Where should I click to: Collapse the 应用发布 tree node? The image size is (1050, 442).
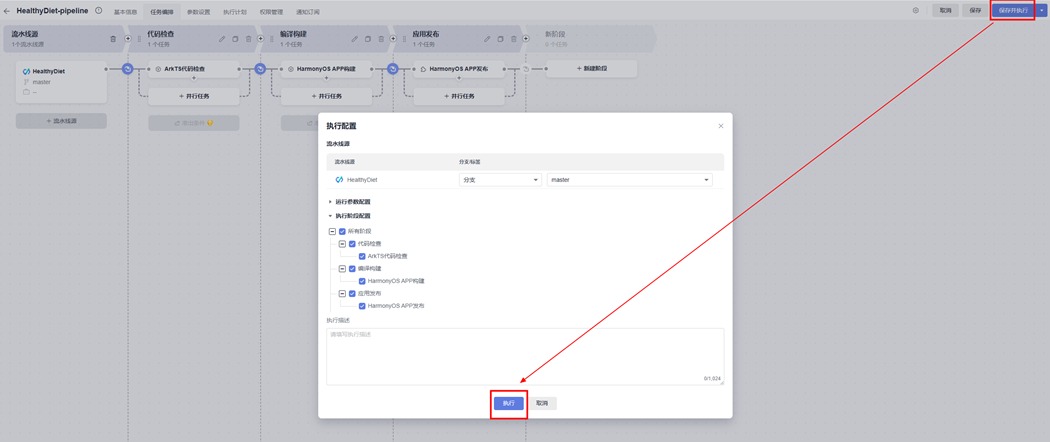(x=342, y=293)
